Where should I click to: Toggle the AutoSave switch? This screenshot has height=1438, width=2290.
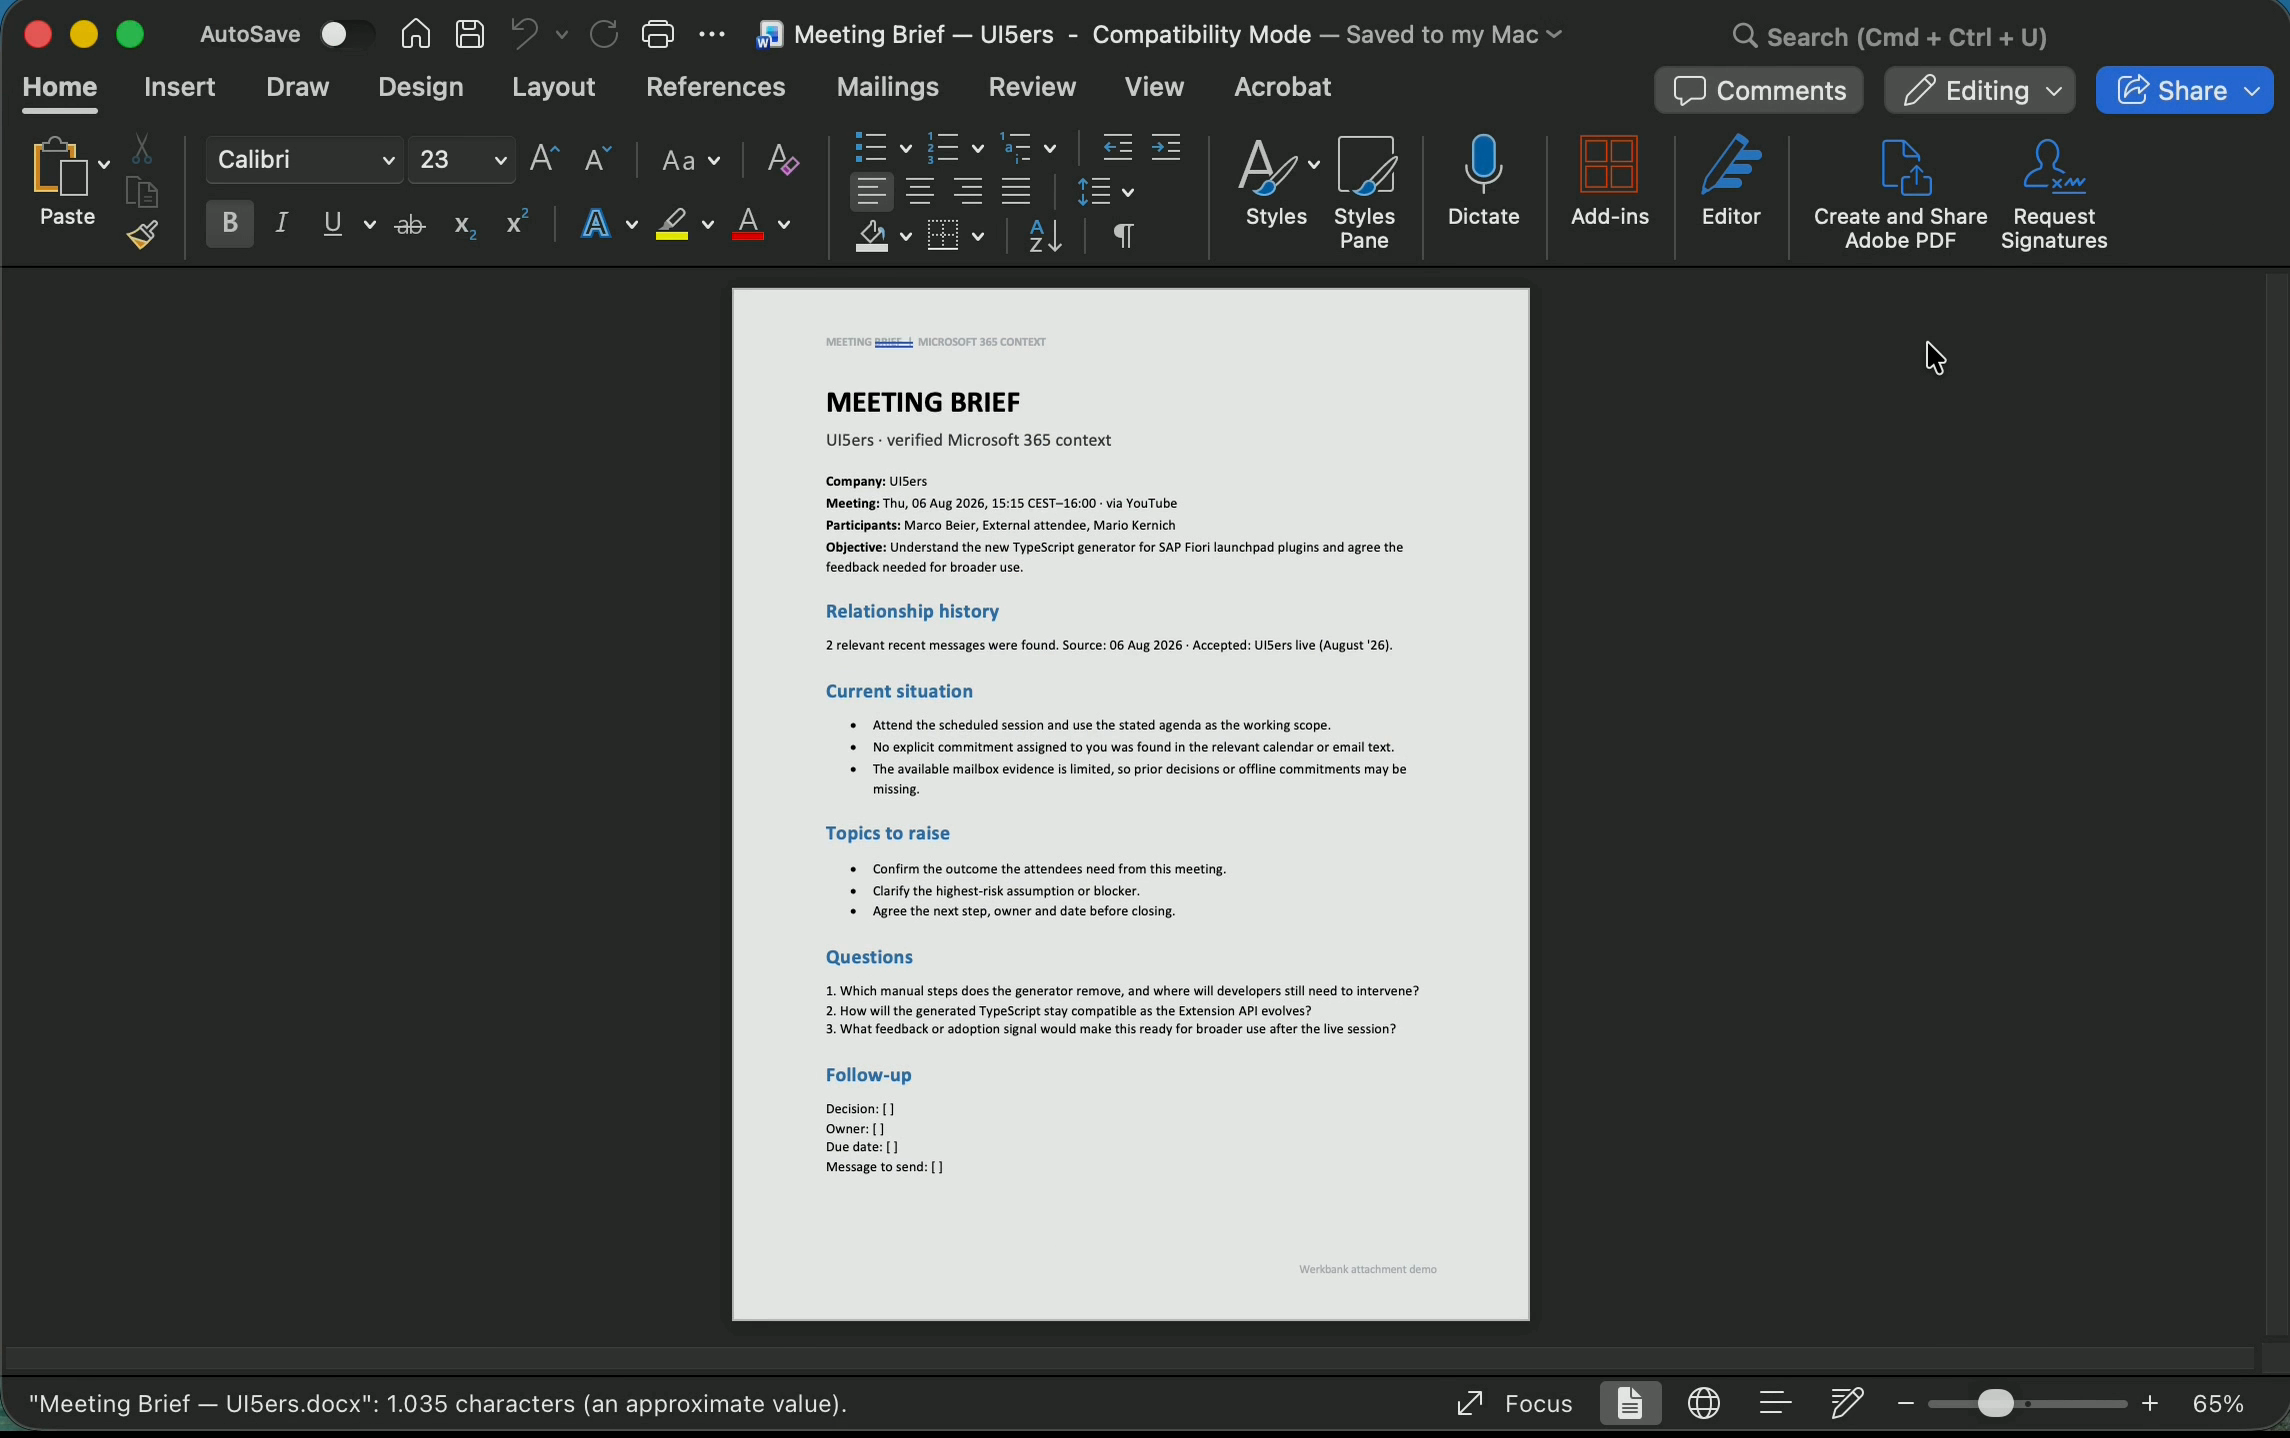(346, 35)
